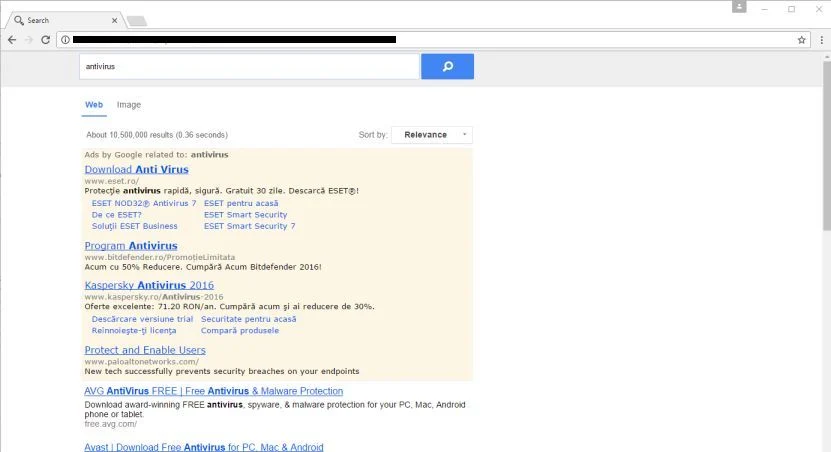Open the Kaspersky Antivirus 2016 link
Screen dimensions: 831x452
[x=149, y=285]
